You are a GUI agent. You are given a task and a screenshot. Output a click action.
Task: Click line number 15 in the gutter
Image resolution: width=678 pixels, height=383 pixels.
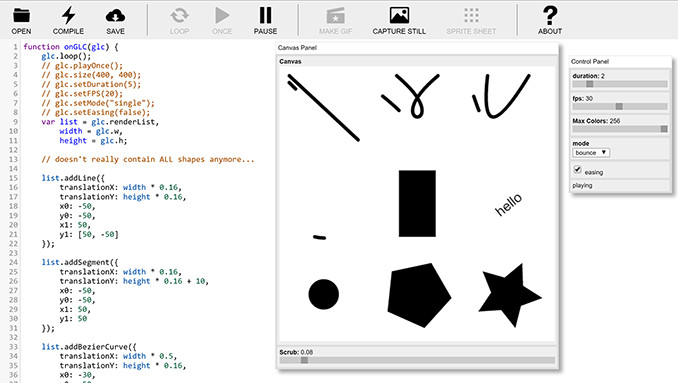coord(13,178)
